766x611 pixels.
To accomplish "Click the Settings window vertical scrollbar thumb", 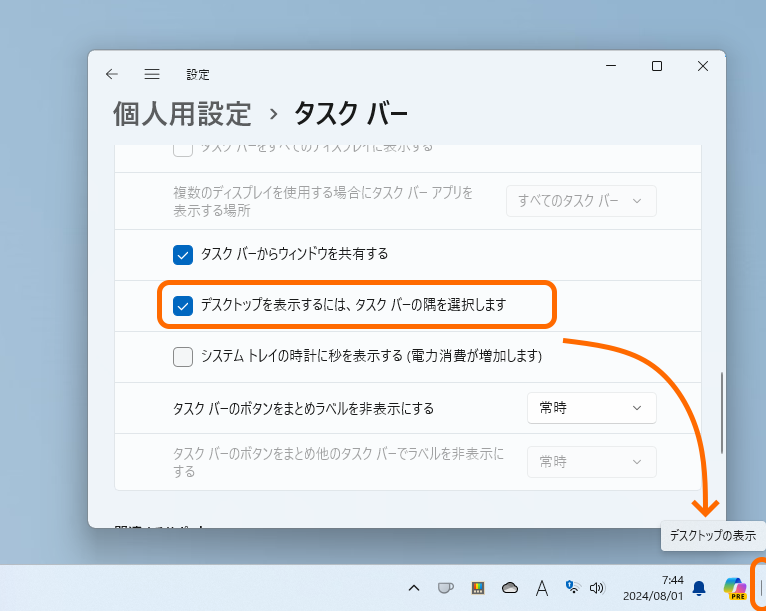I will [x=722, y=413].
